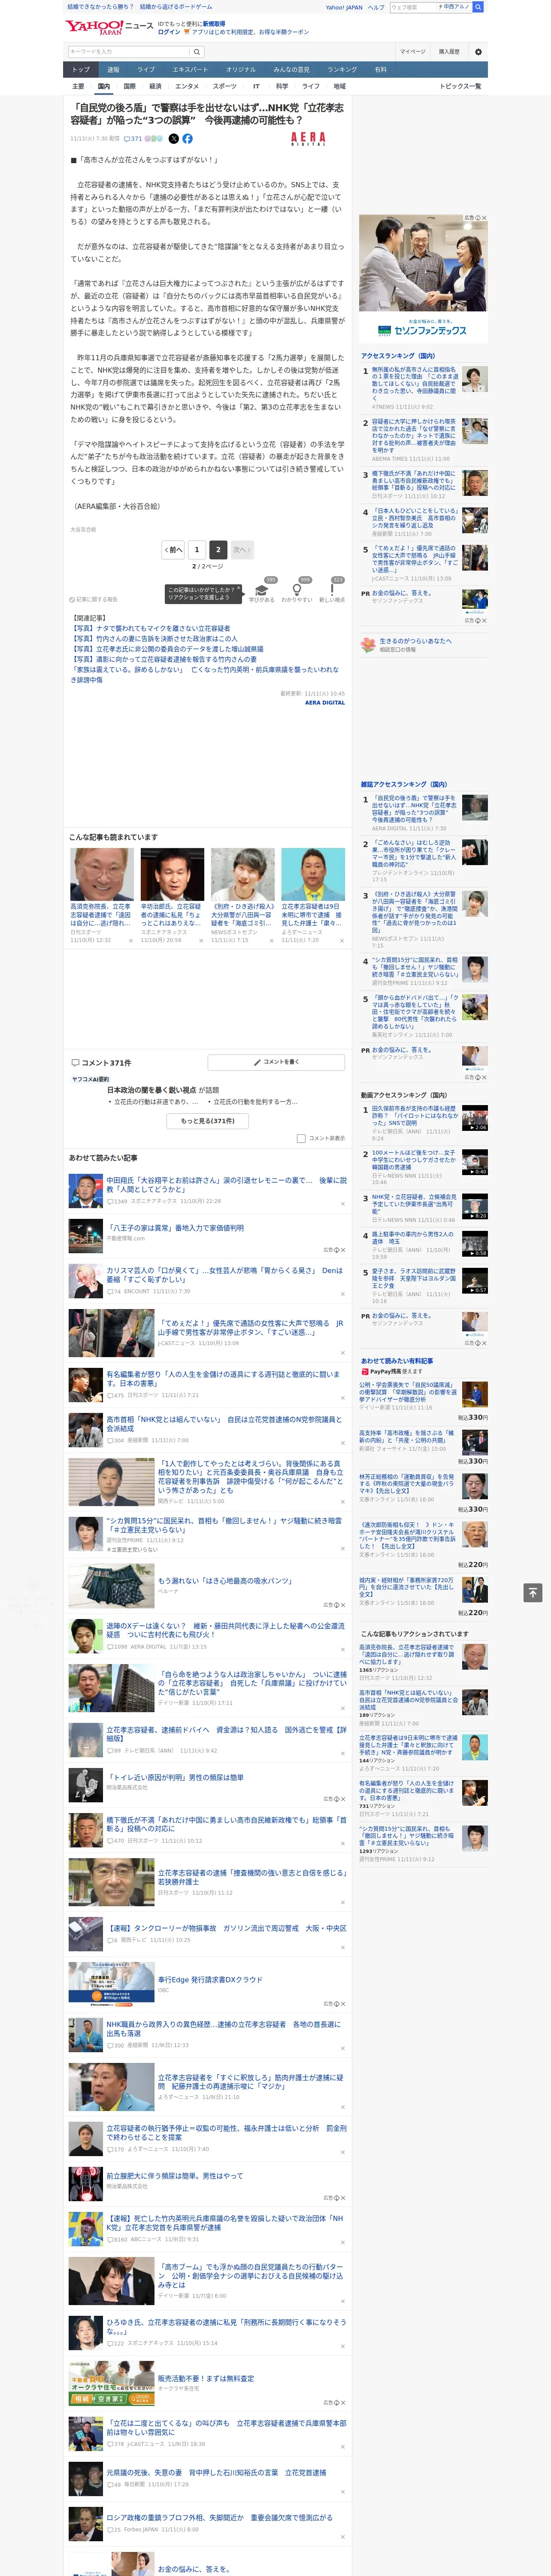Select the みんなの意見 navigation tab
This screenshot has width=551, height=2576.
pyautogui.click(x=291, y=70)
